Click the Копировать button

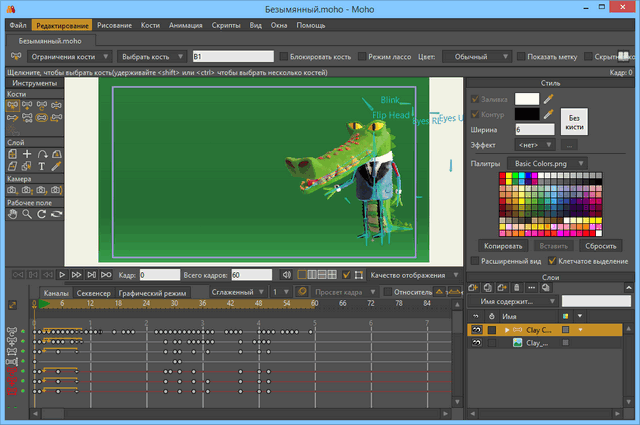(502, 245)
